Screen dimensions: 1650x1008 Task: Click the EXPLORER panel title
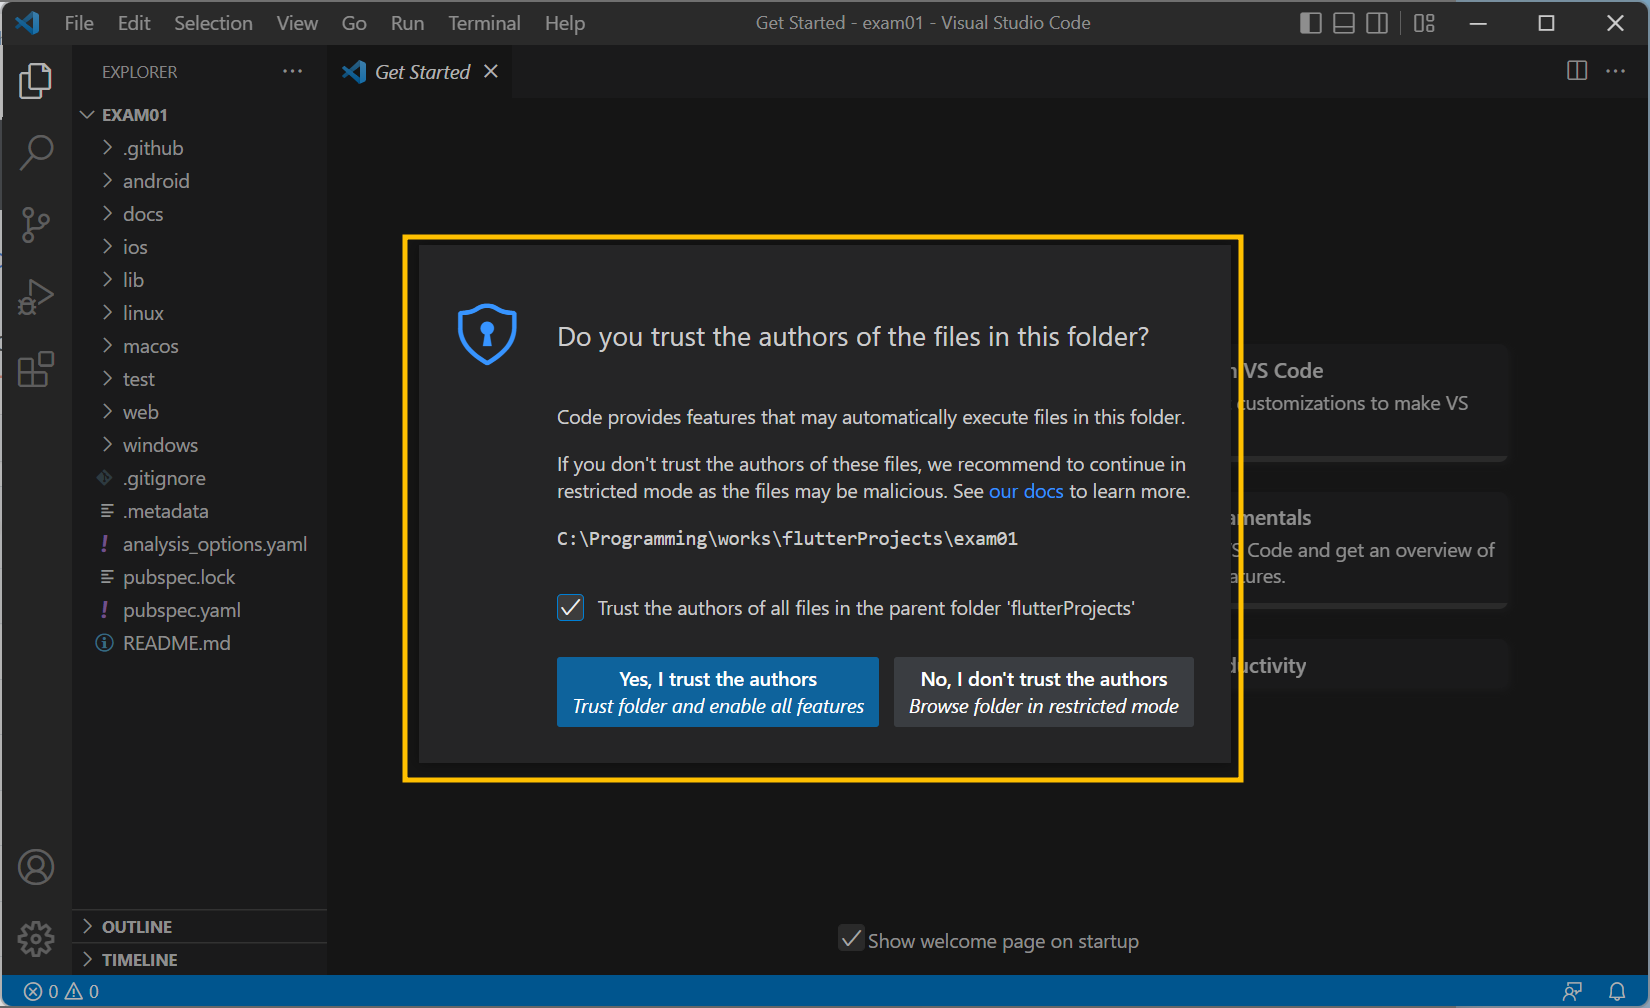139,72
